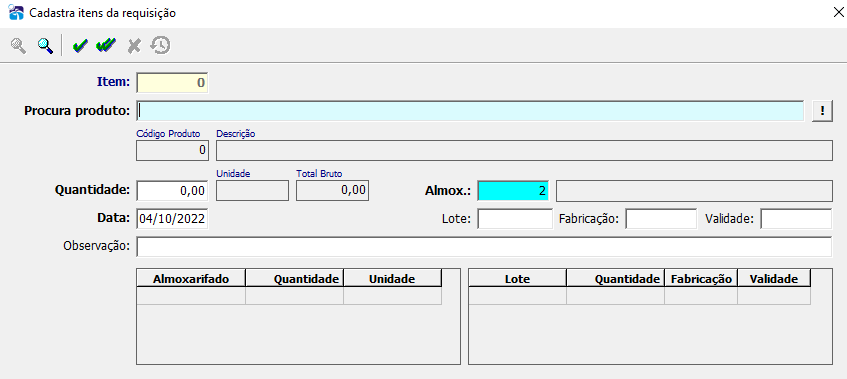Click the Lote column header
The width and height of the screenshot is (847, 379).
(517, 279)
